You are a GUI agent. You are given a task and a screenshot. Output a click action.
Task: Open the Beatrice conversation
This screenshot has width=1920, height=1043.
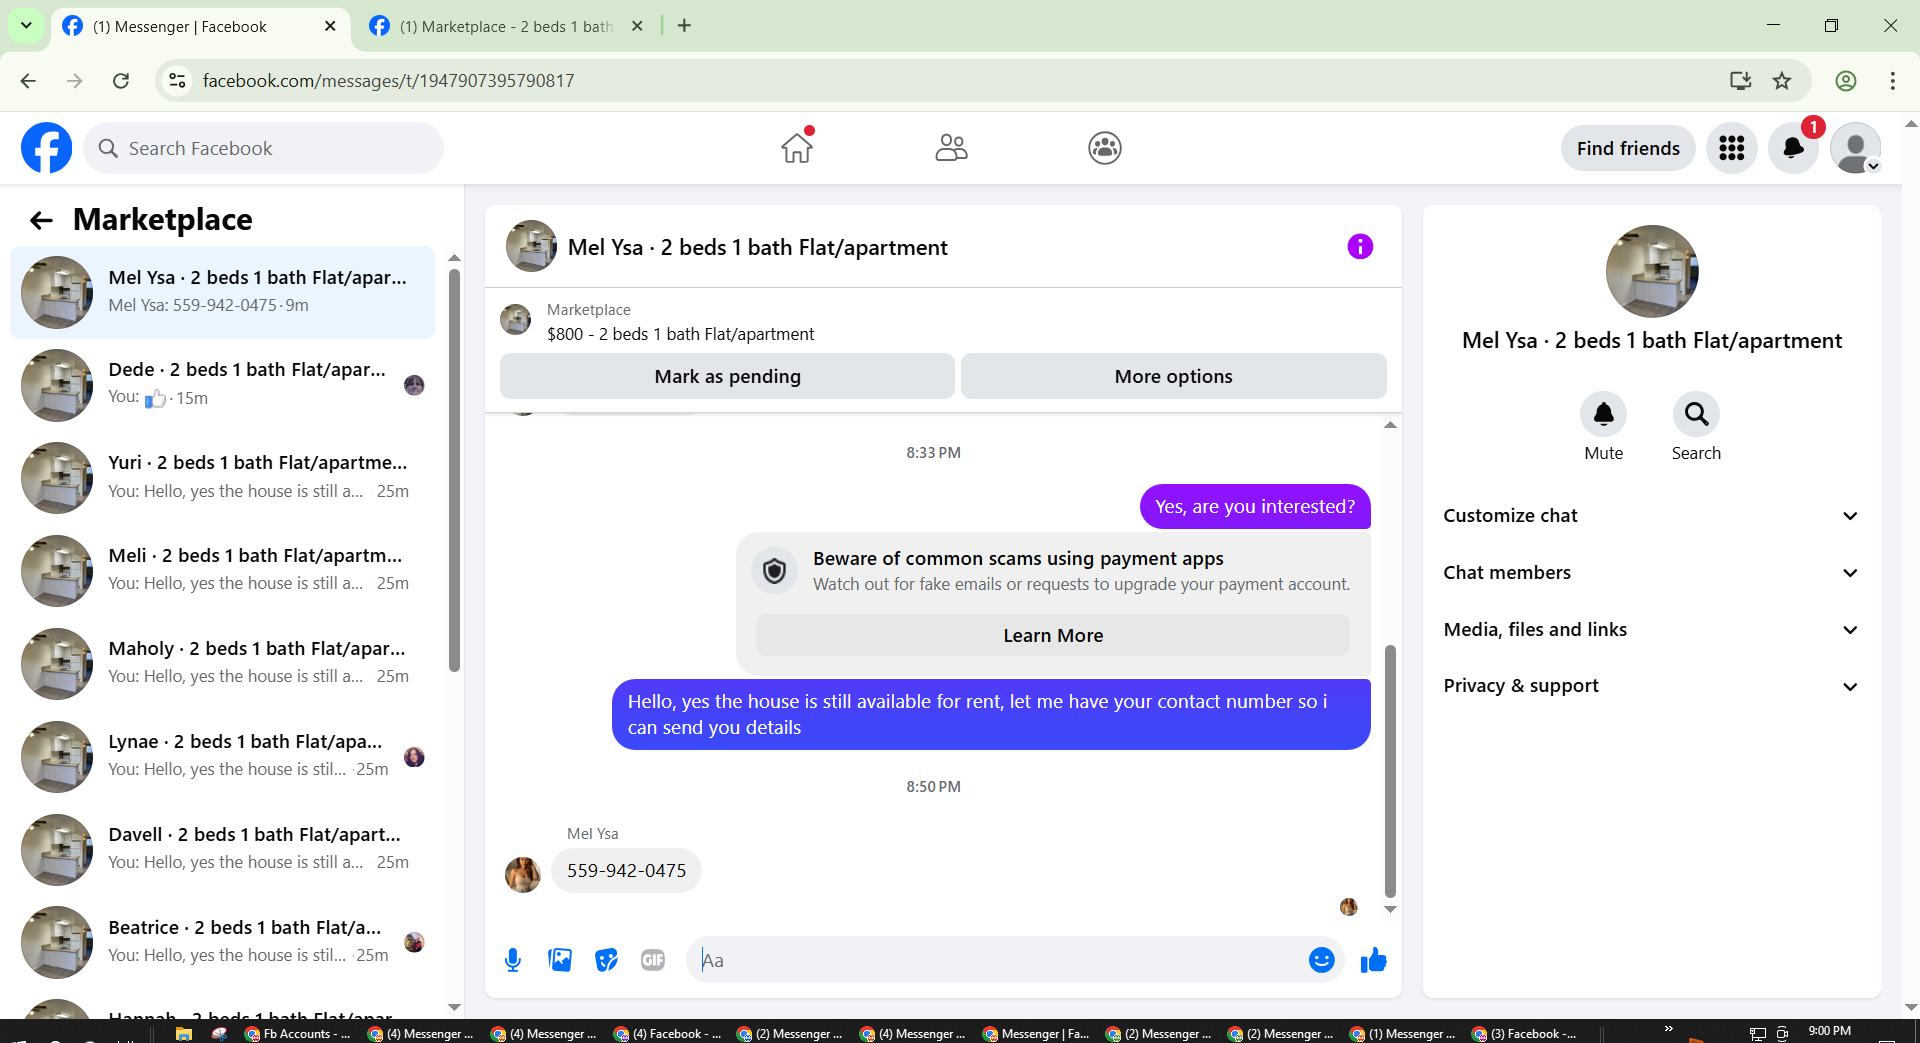[x=222, y=943]
